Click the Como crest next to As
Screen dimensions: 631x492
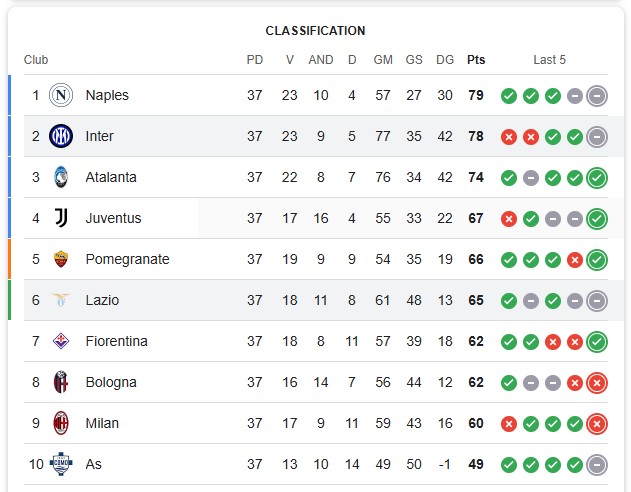coord(61,464)
